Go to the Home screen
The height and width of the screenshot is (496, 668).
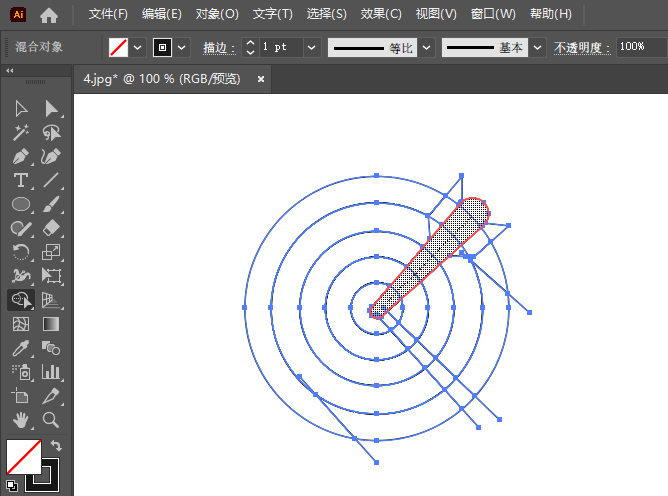coord(49,15)
